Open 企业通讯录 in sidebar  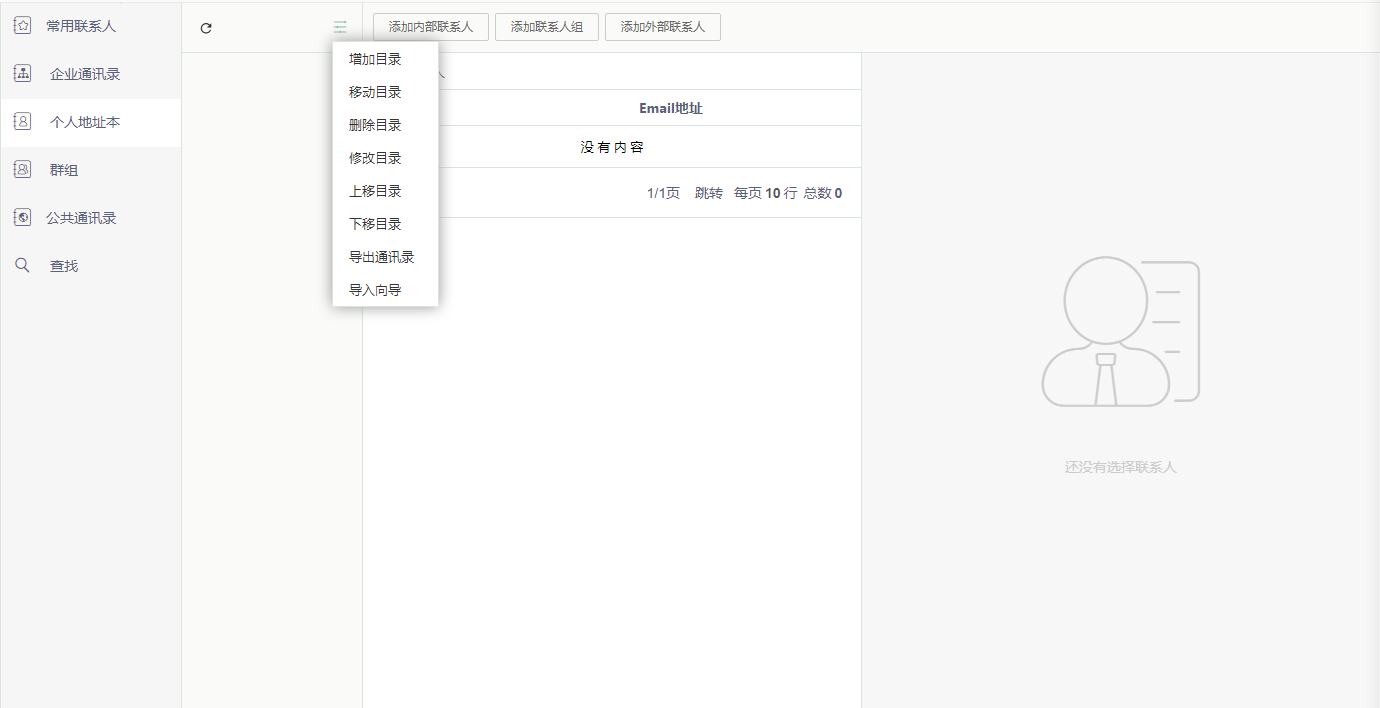tap(90, 74)
